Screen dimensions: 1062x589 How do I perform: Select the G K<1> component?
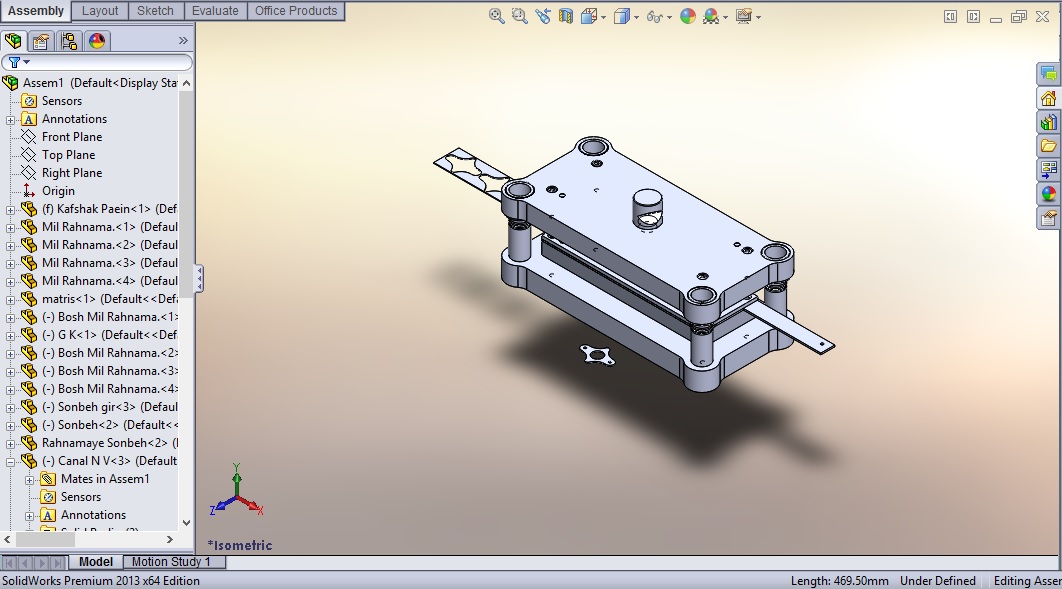pos(110,335)
